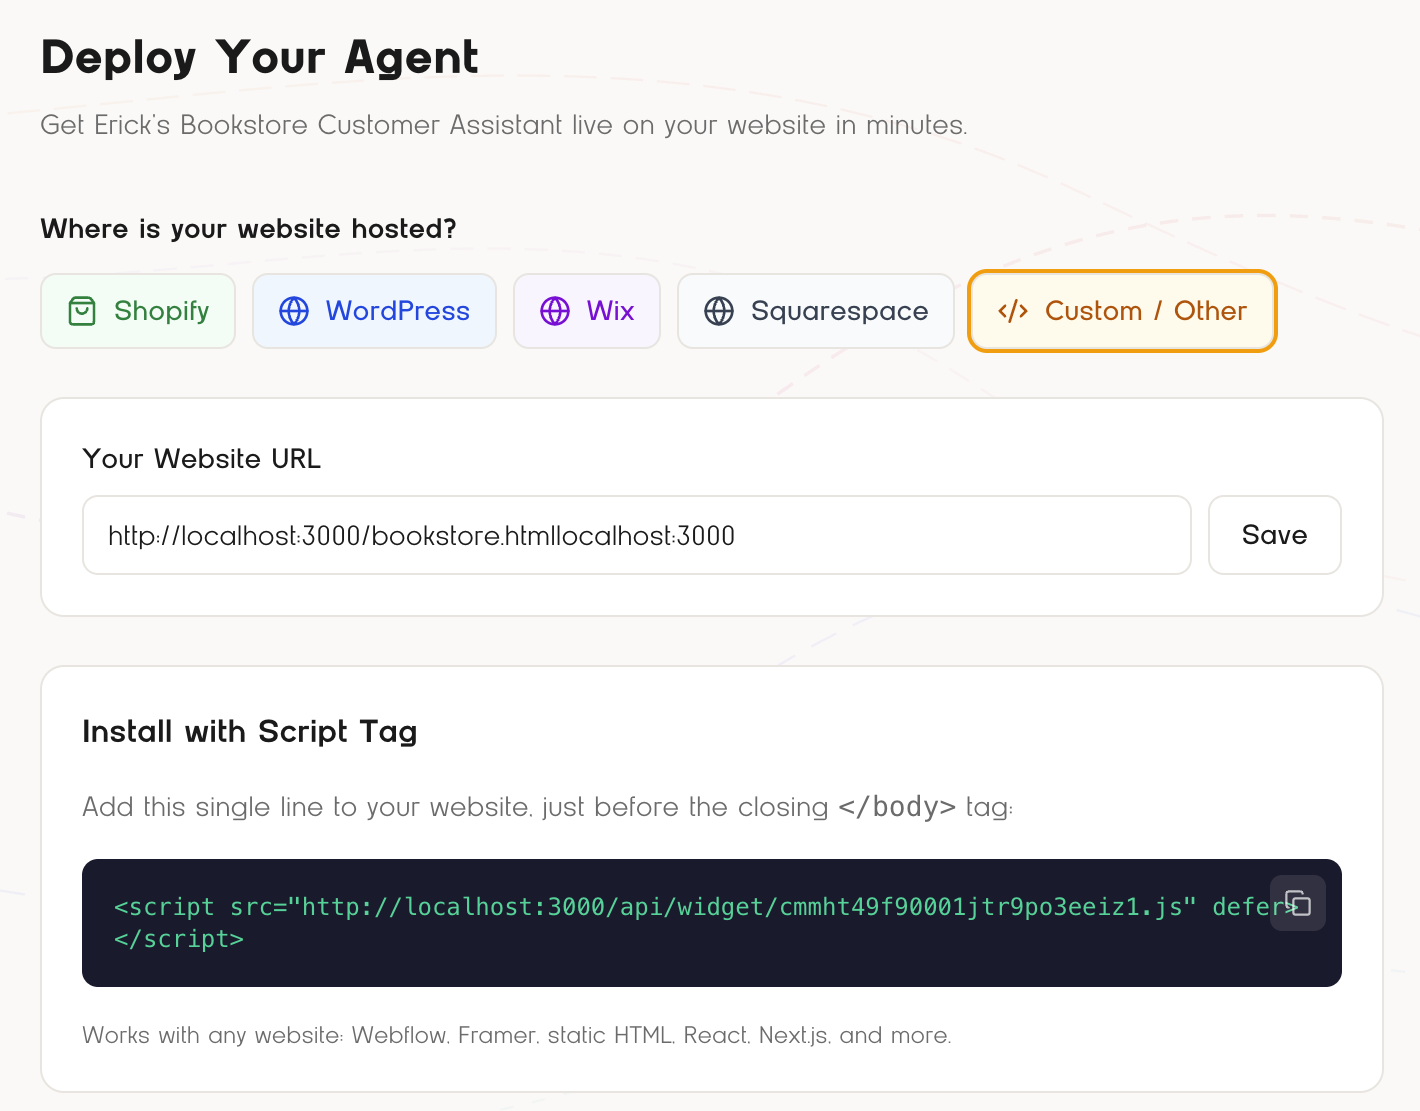Image resolution: width=1420 pixels, height=1111 pixels.
Task: Click the 'Works with any website' footnote text
Action: [x=516, y=1035]
